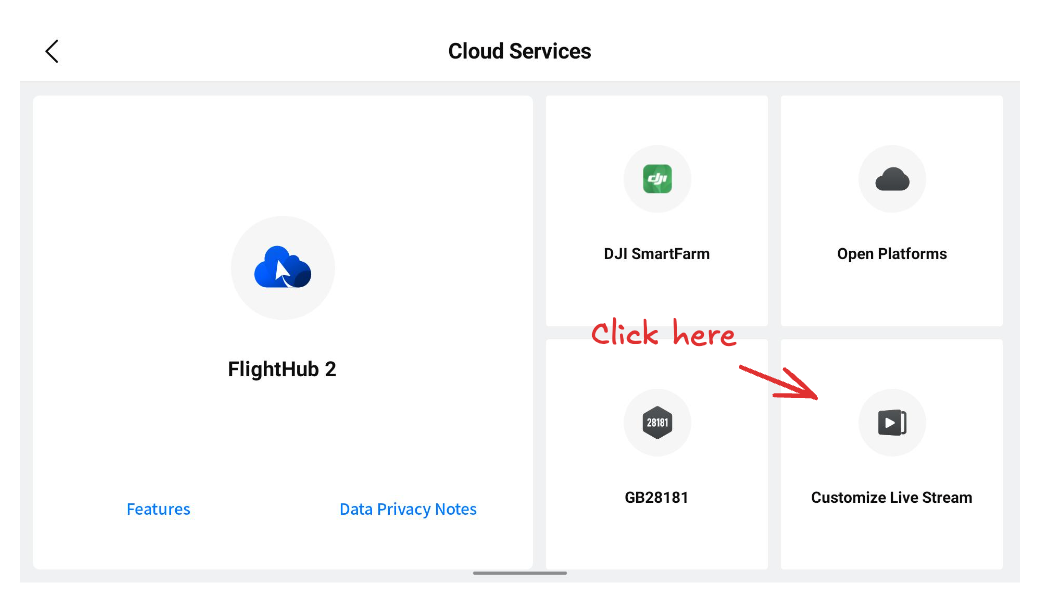
Task: Open the Customize Live Stream video icon
Action: tap(892, 422)
